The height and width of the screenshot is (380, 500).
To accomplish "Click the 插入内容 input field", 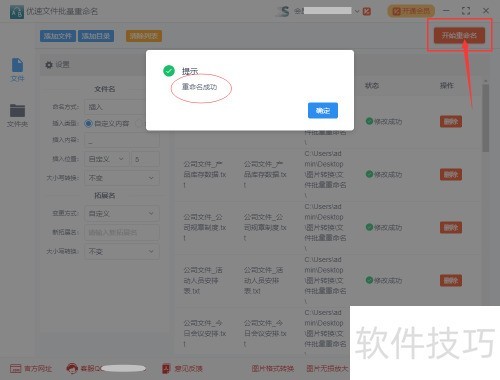I will click(122, 141).
